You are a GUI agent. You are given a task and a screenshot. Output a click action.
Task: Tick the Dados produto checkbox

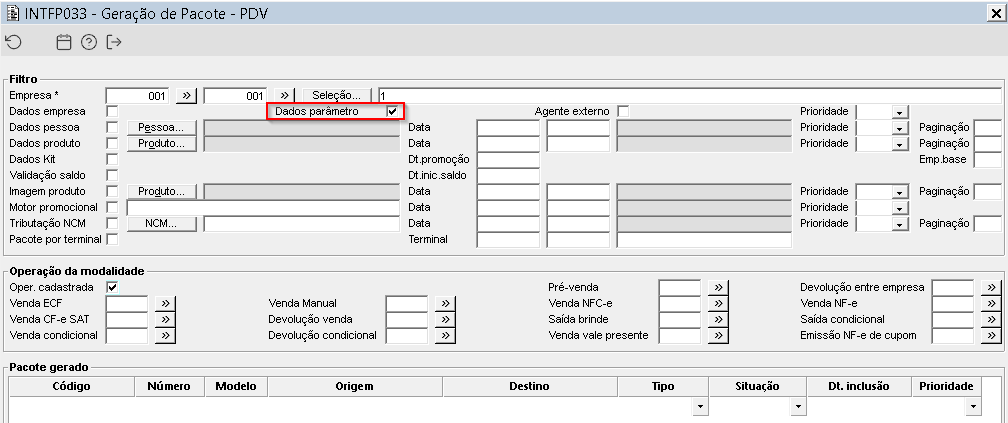click(x=112, y=143)
